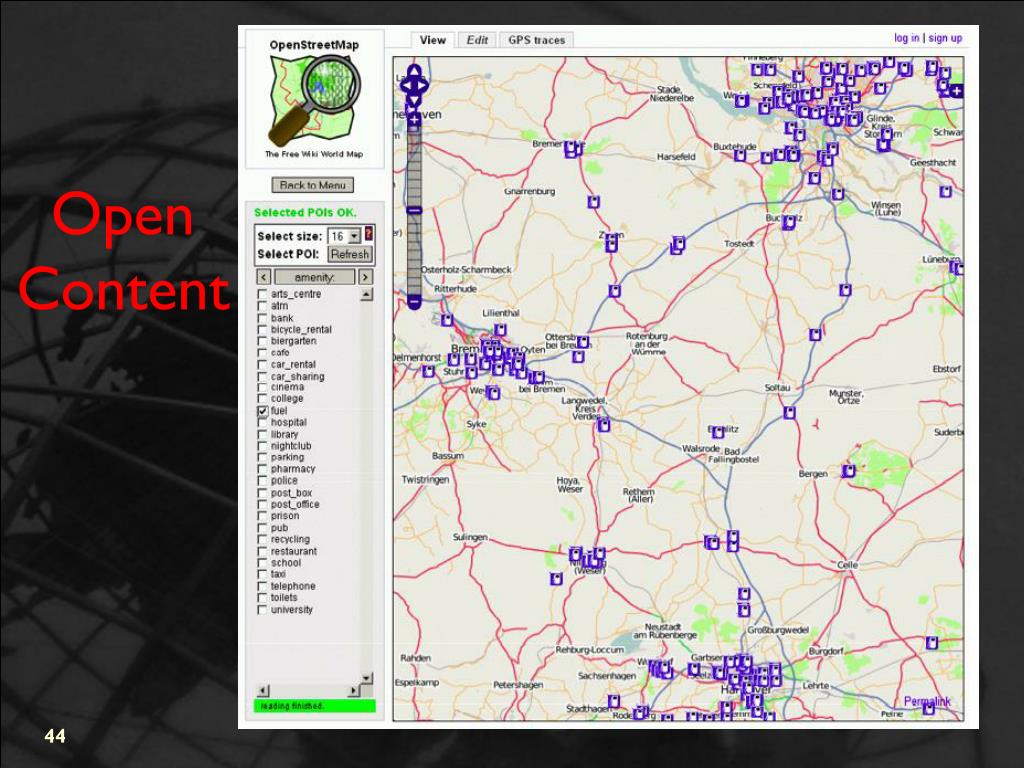Open the red question mark help icon
The height and width of the screenshot is (768, 1024).
368,234
